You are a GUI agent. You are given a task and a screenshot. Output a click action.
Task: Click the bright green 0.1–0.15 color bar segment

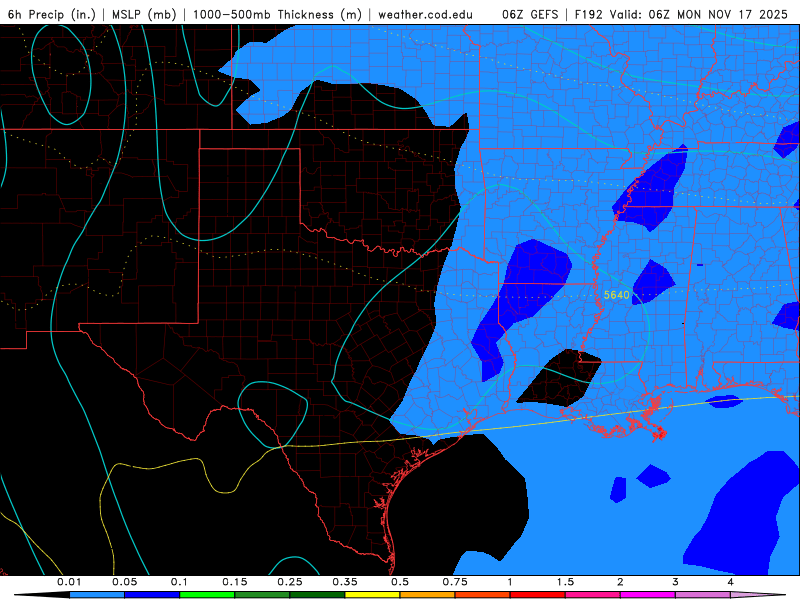[207, 595]
